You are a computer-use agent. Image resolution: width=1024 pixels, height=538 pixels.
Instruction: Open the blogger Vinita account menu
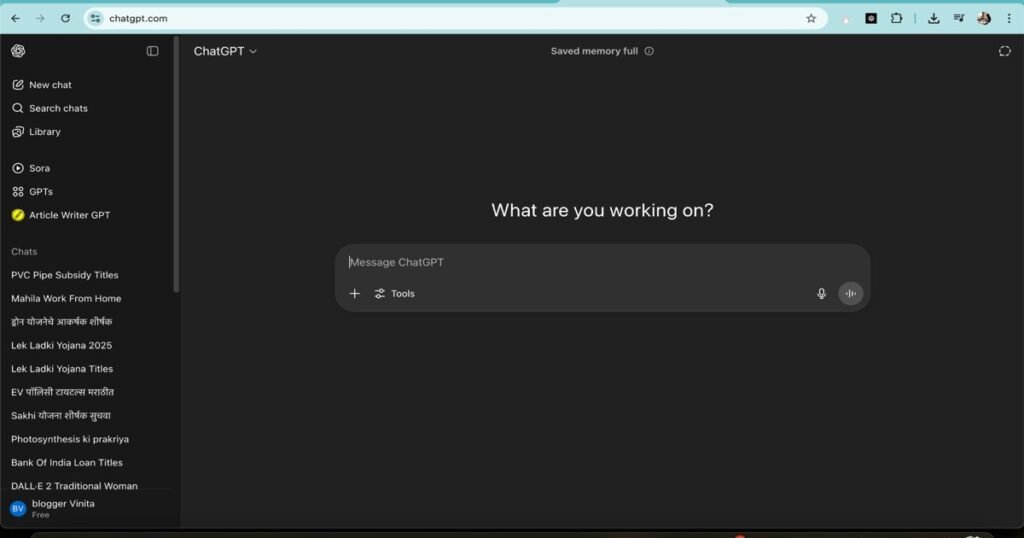[62, 508]
